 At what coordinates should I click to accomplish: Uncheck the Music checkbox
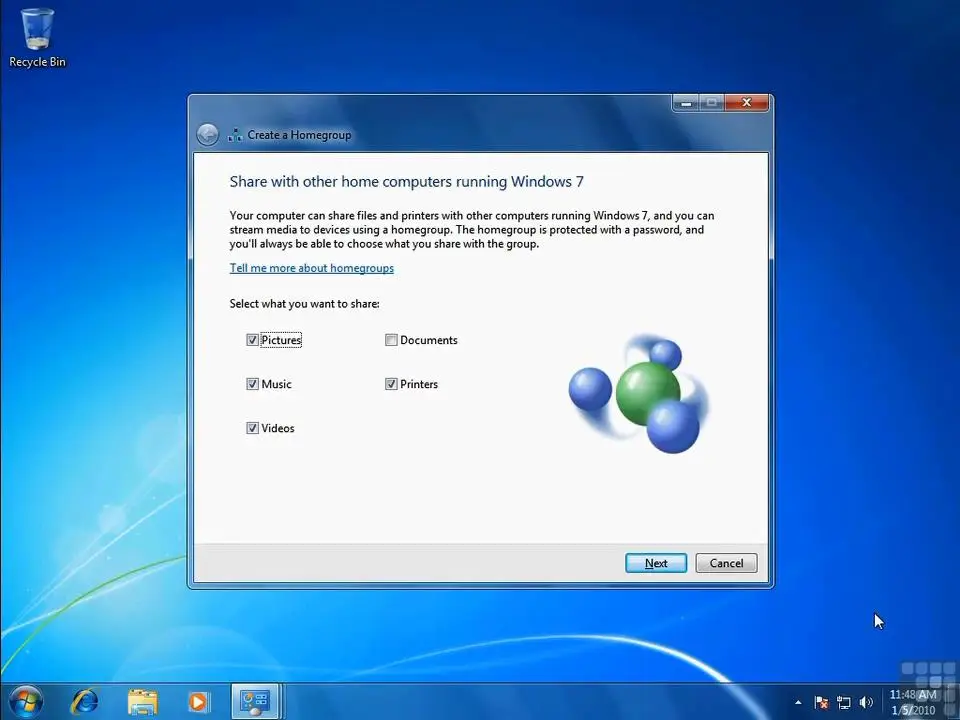pos(252,384)
